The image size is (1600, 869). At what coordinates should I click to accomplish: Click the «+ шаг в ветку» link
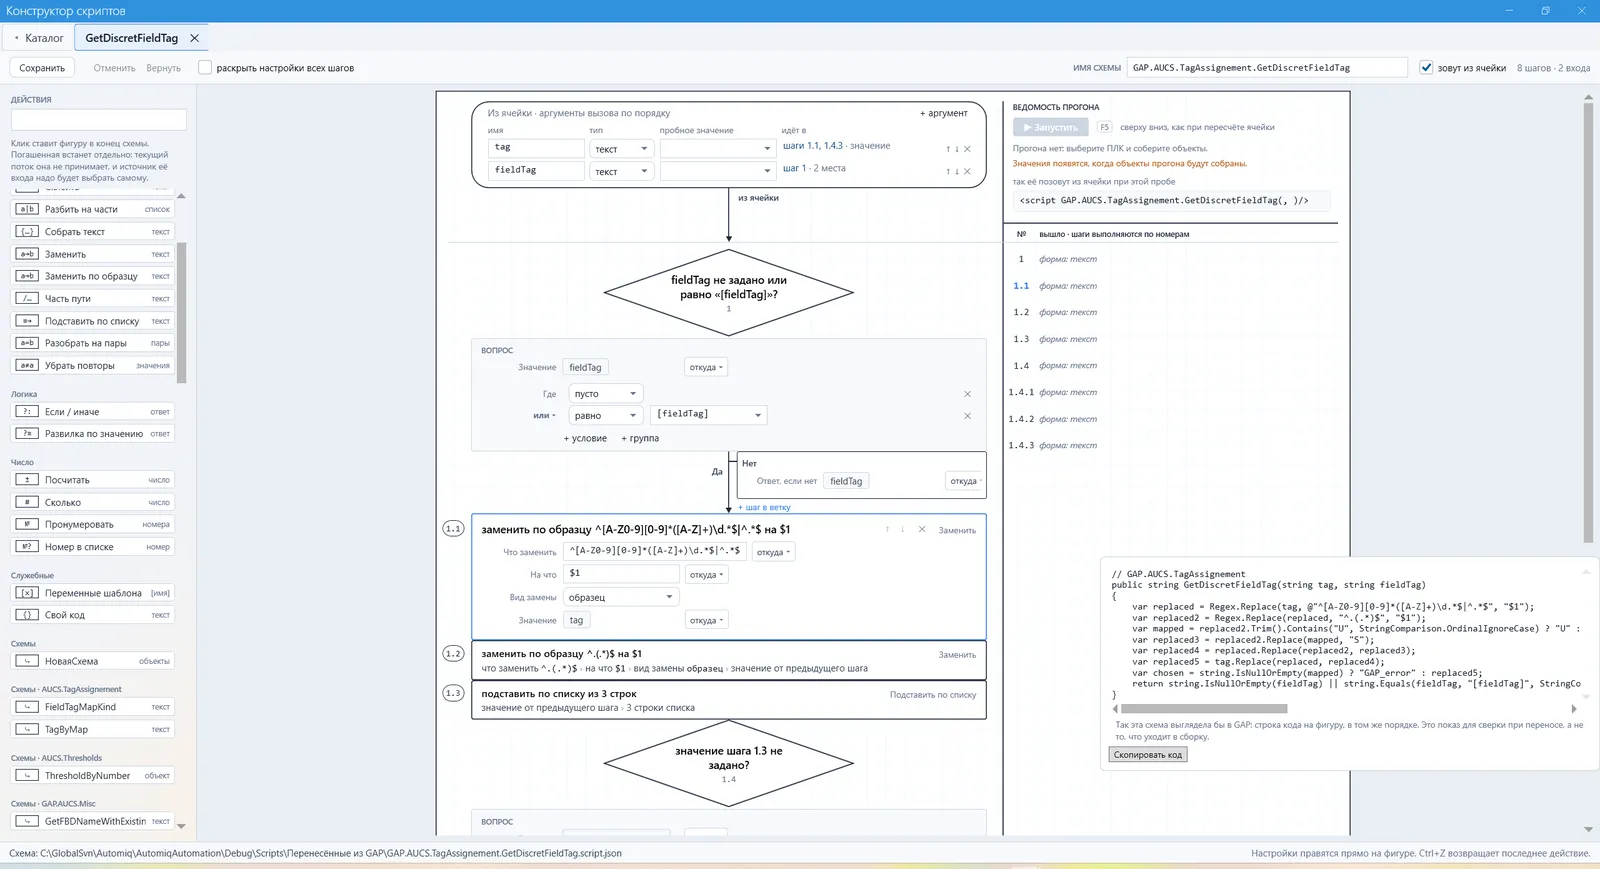point(764,508)
